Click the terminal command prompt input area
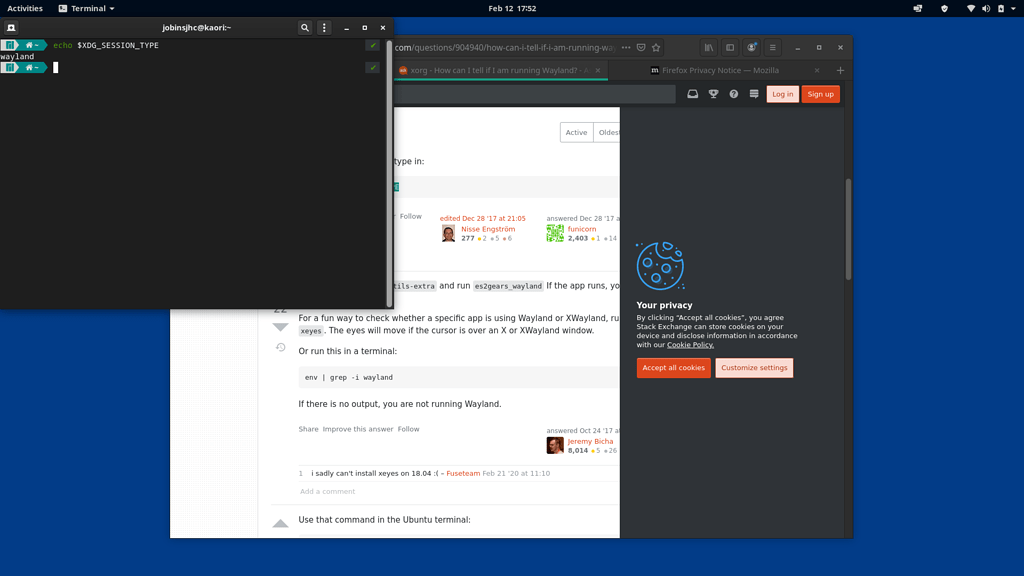This screenshot has height=576, width=1024. tap(57, 67)
